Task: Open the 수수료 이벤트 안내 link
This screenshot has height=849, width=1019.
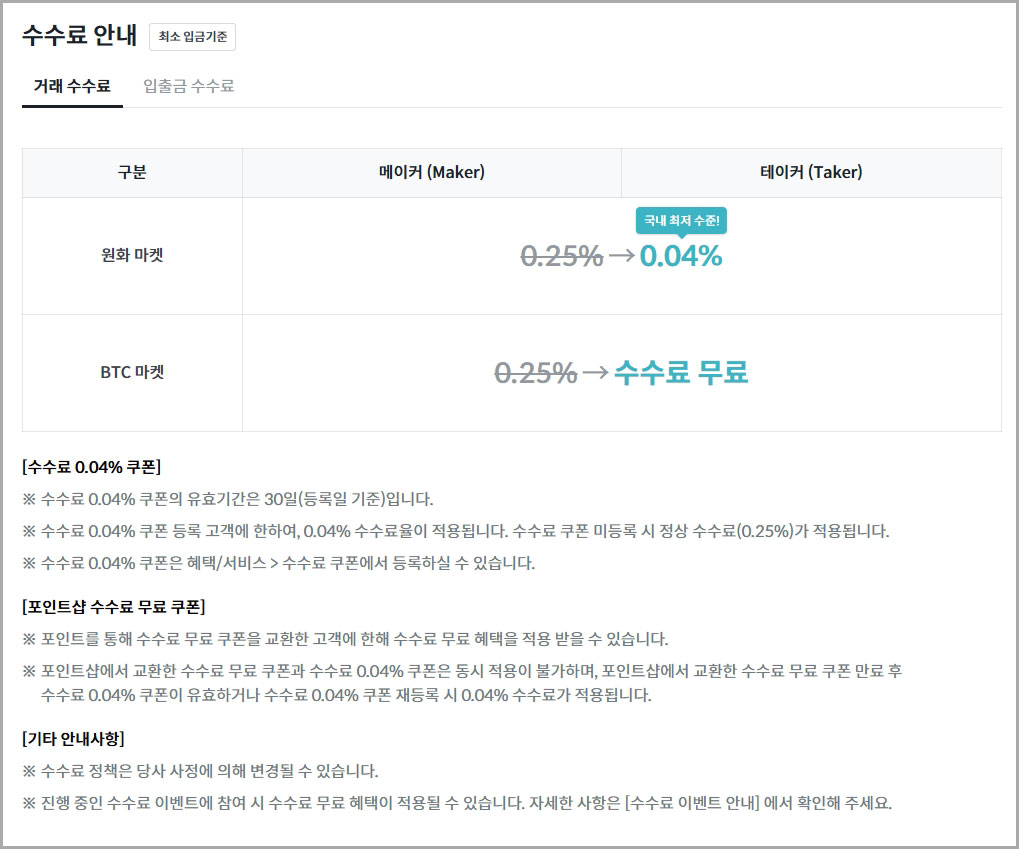Action: click(x=690, y=803)
